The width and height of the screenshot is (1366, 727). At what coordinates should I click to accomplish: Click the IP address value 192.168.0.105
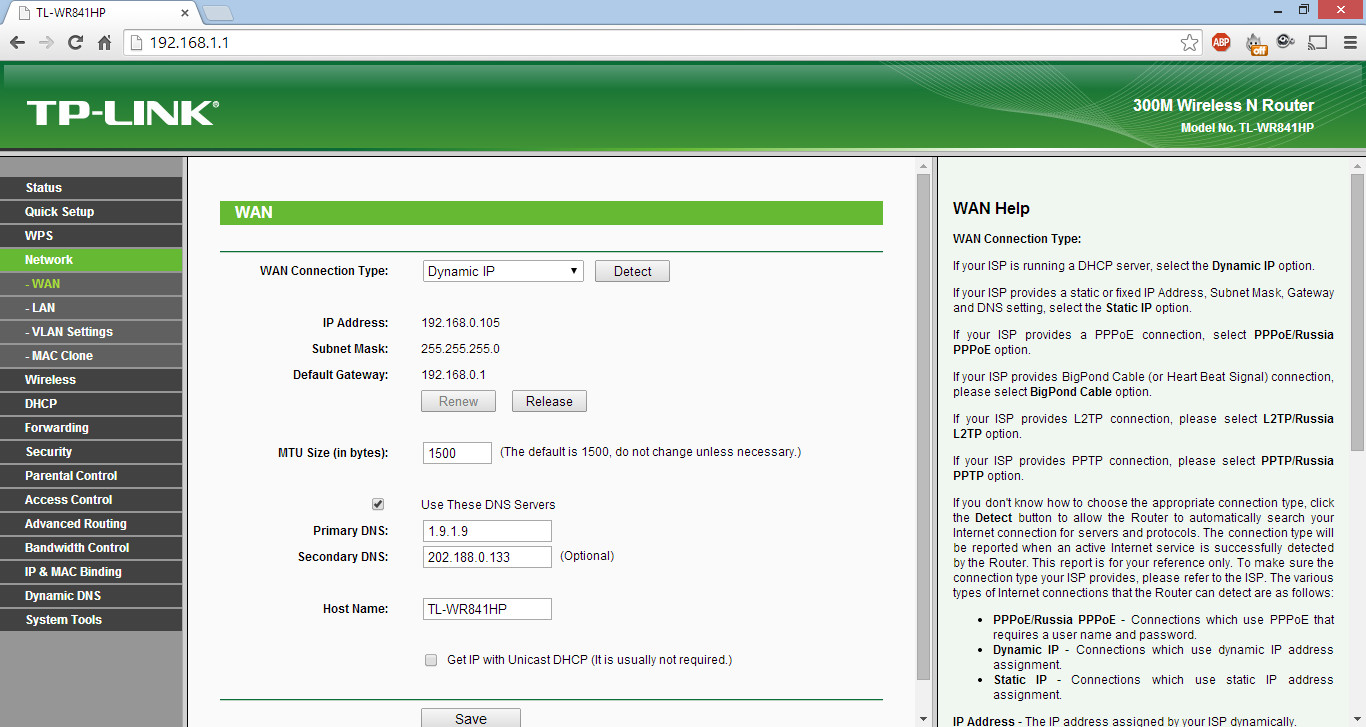coord(461,323)
